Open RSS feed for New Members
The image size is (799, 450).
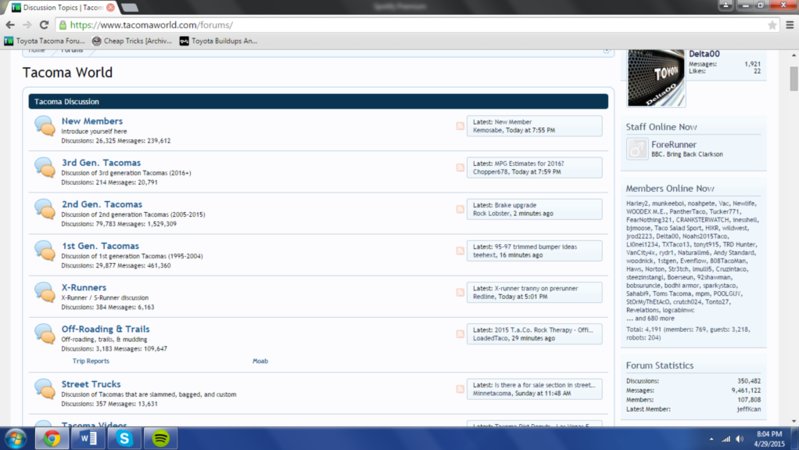coord(460,126)
